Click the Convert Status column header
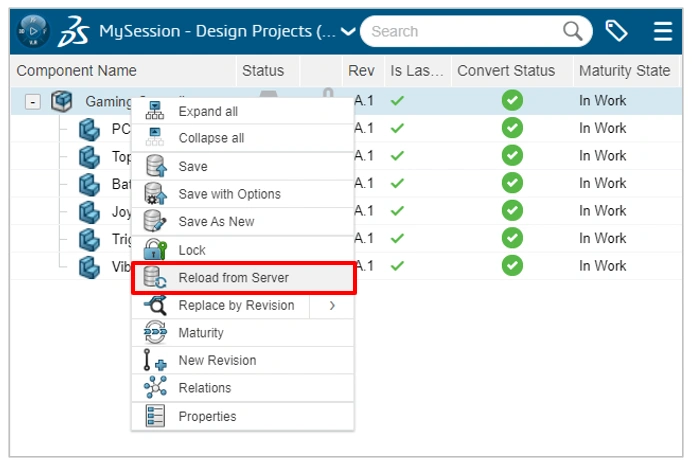This screenshot has height=468, width=692. pyautogui.click(x=506, y=71)
